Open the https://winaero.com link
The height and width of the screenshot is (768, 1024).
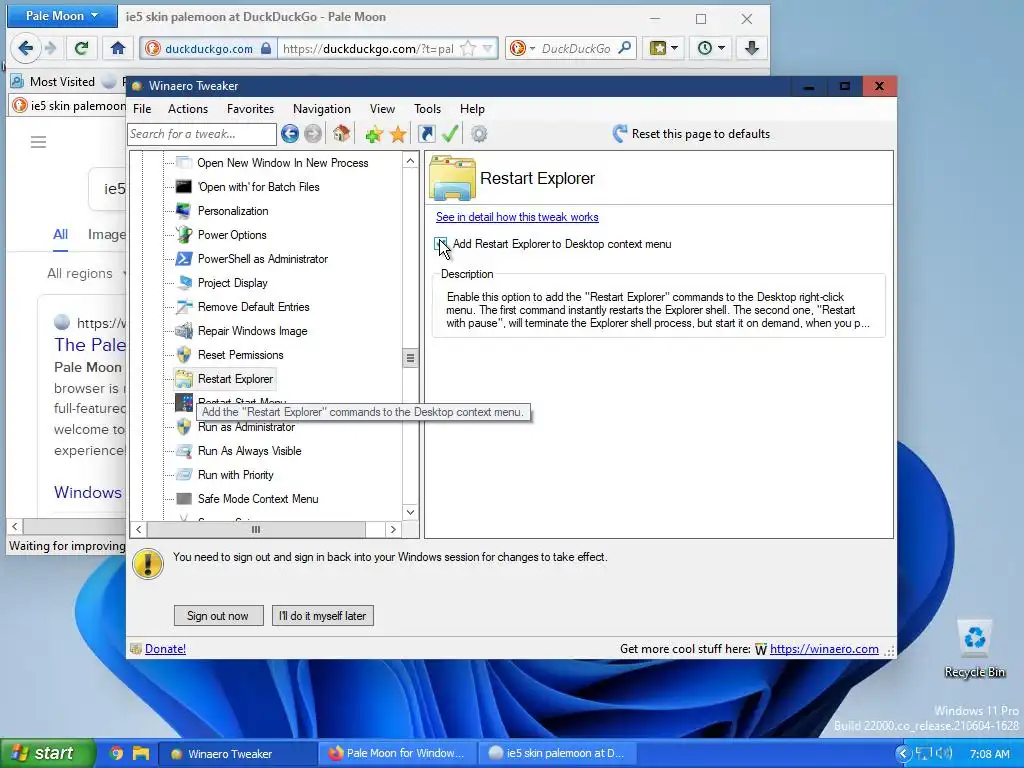(824, 648)
